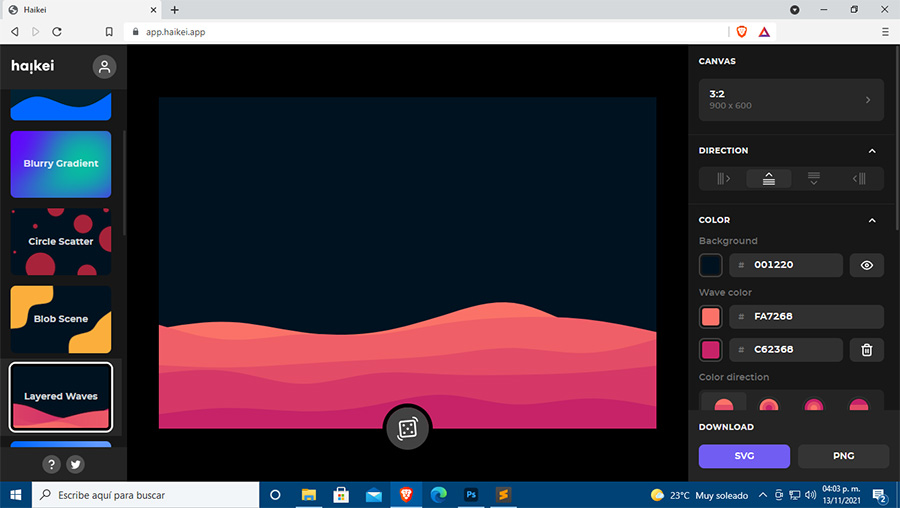Viewport: 900px width, 508px height.
Task: Select the bottom wave direction option
Action: click(x=768, y=179)
